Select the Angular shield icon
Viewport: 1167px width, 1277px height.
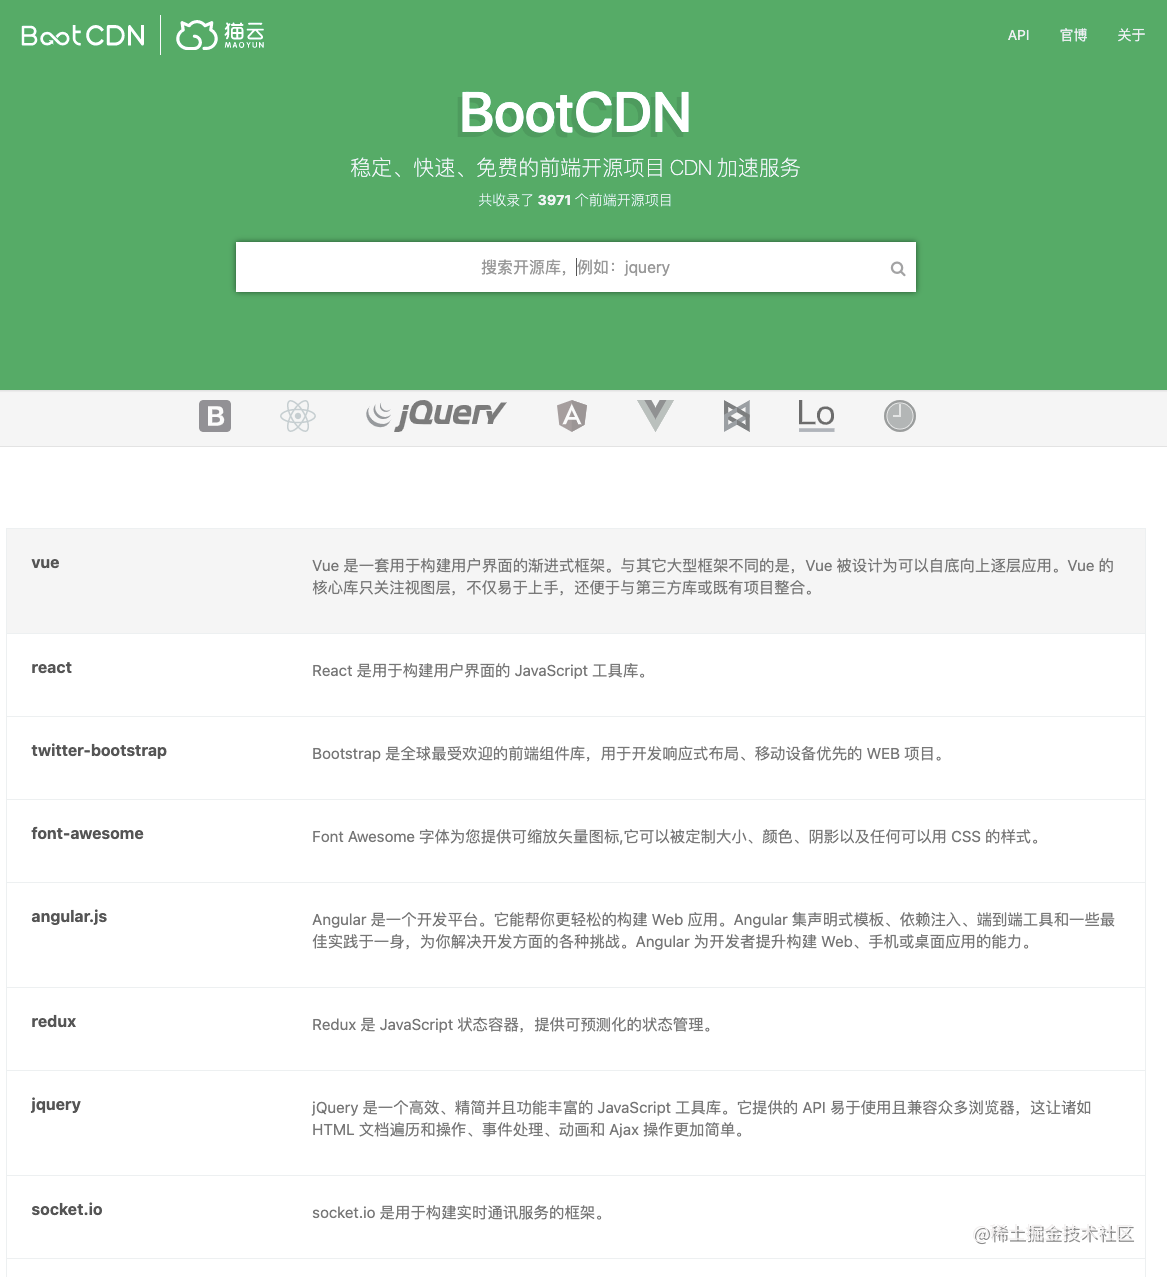(572, 415)
